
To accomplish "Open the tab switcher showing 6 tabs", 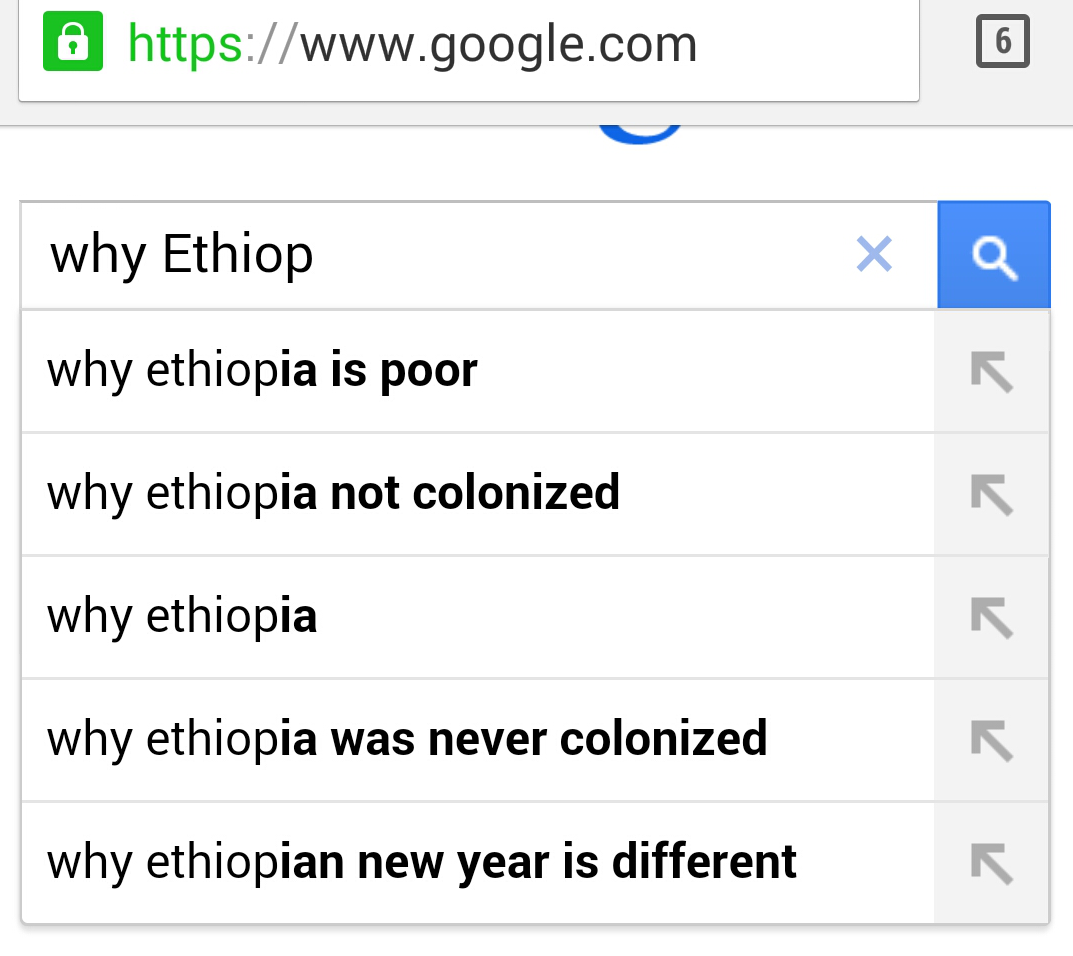I will 1002,41.
